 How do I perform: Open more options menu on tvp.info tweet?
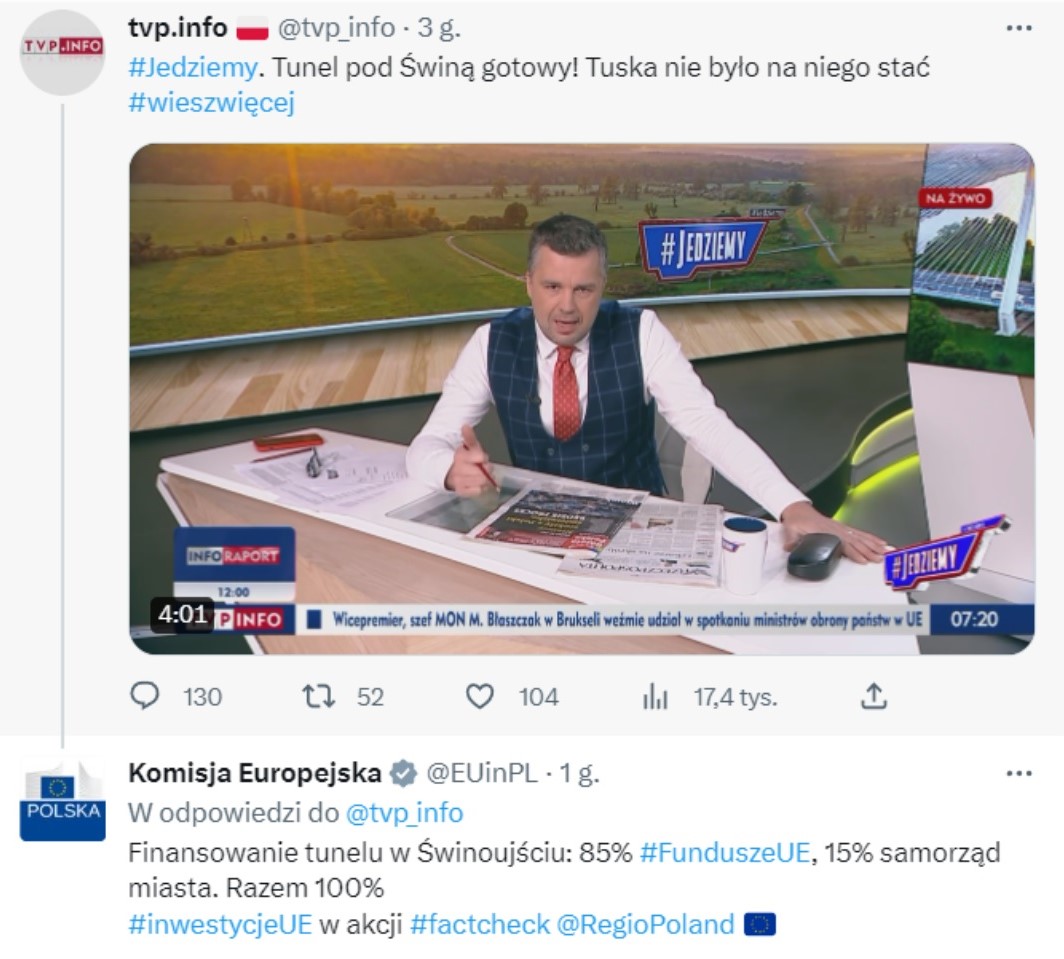[x=1019, y=28]
